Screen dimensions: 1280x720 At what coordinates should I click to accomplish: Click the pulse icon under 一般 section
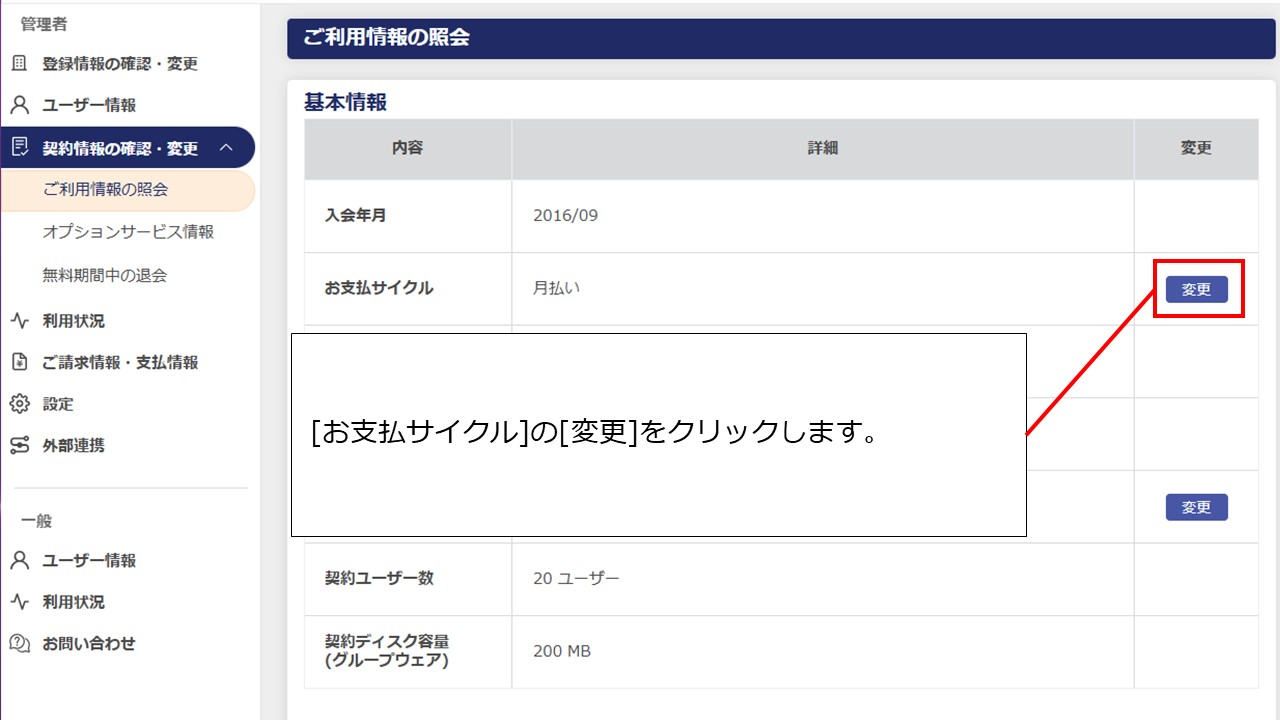[19, 602]
